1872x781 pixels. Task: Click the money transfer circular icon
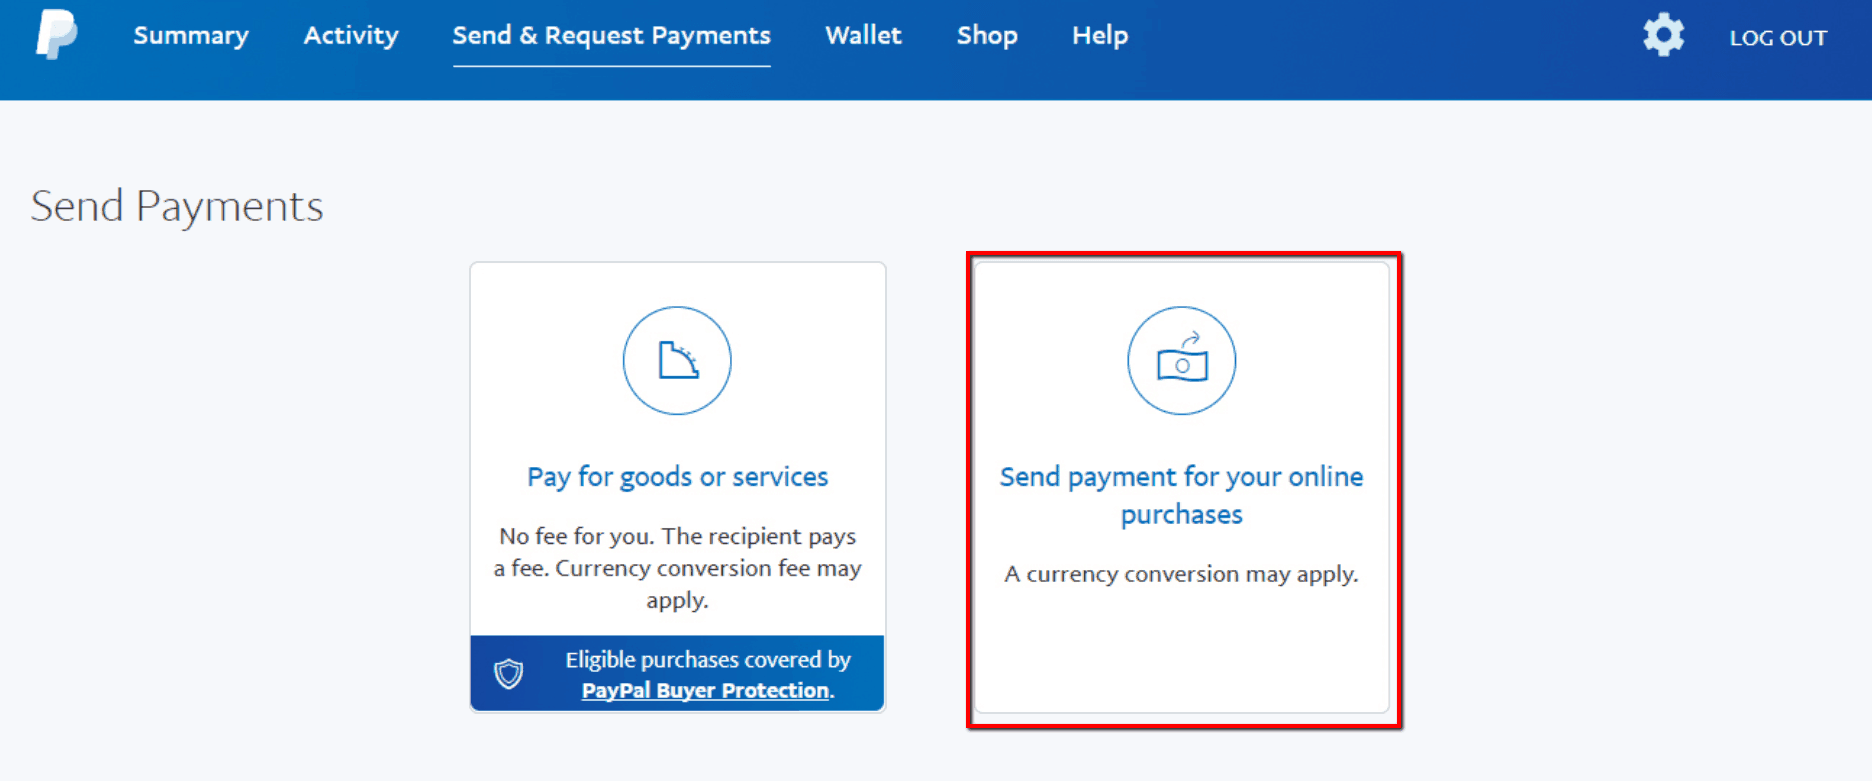click(1181, 361)
